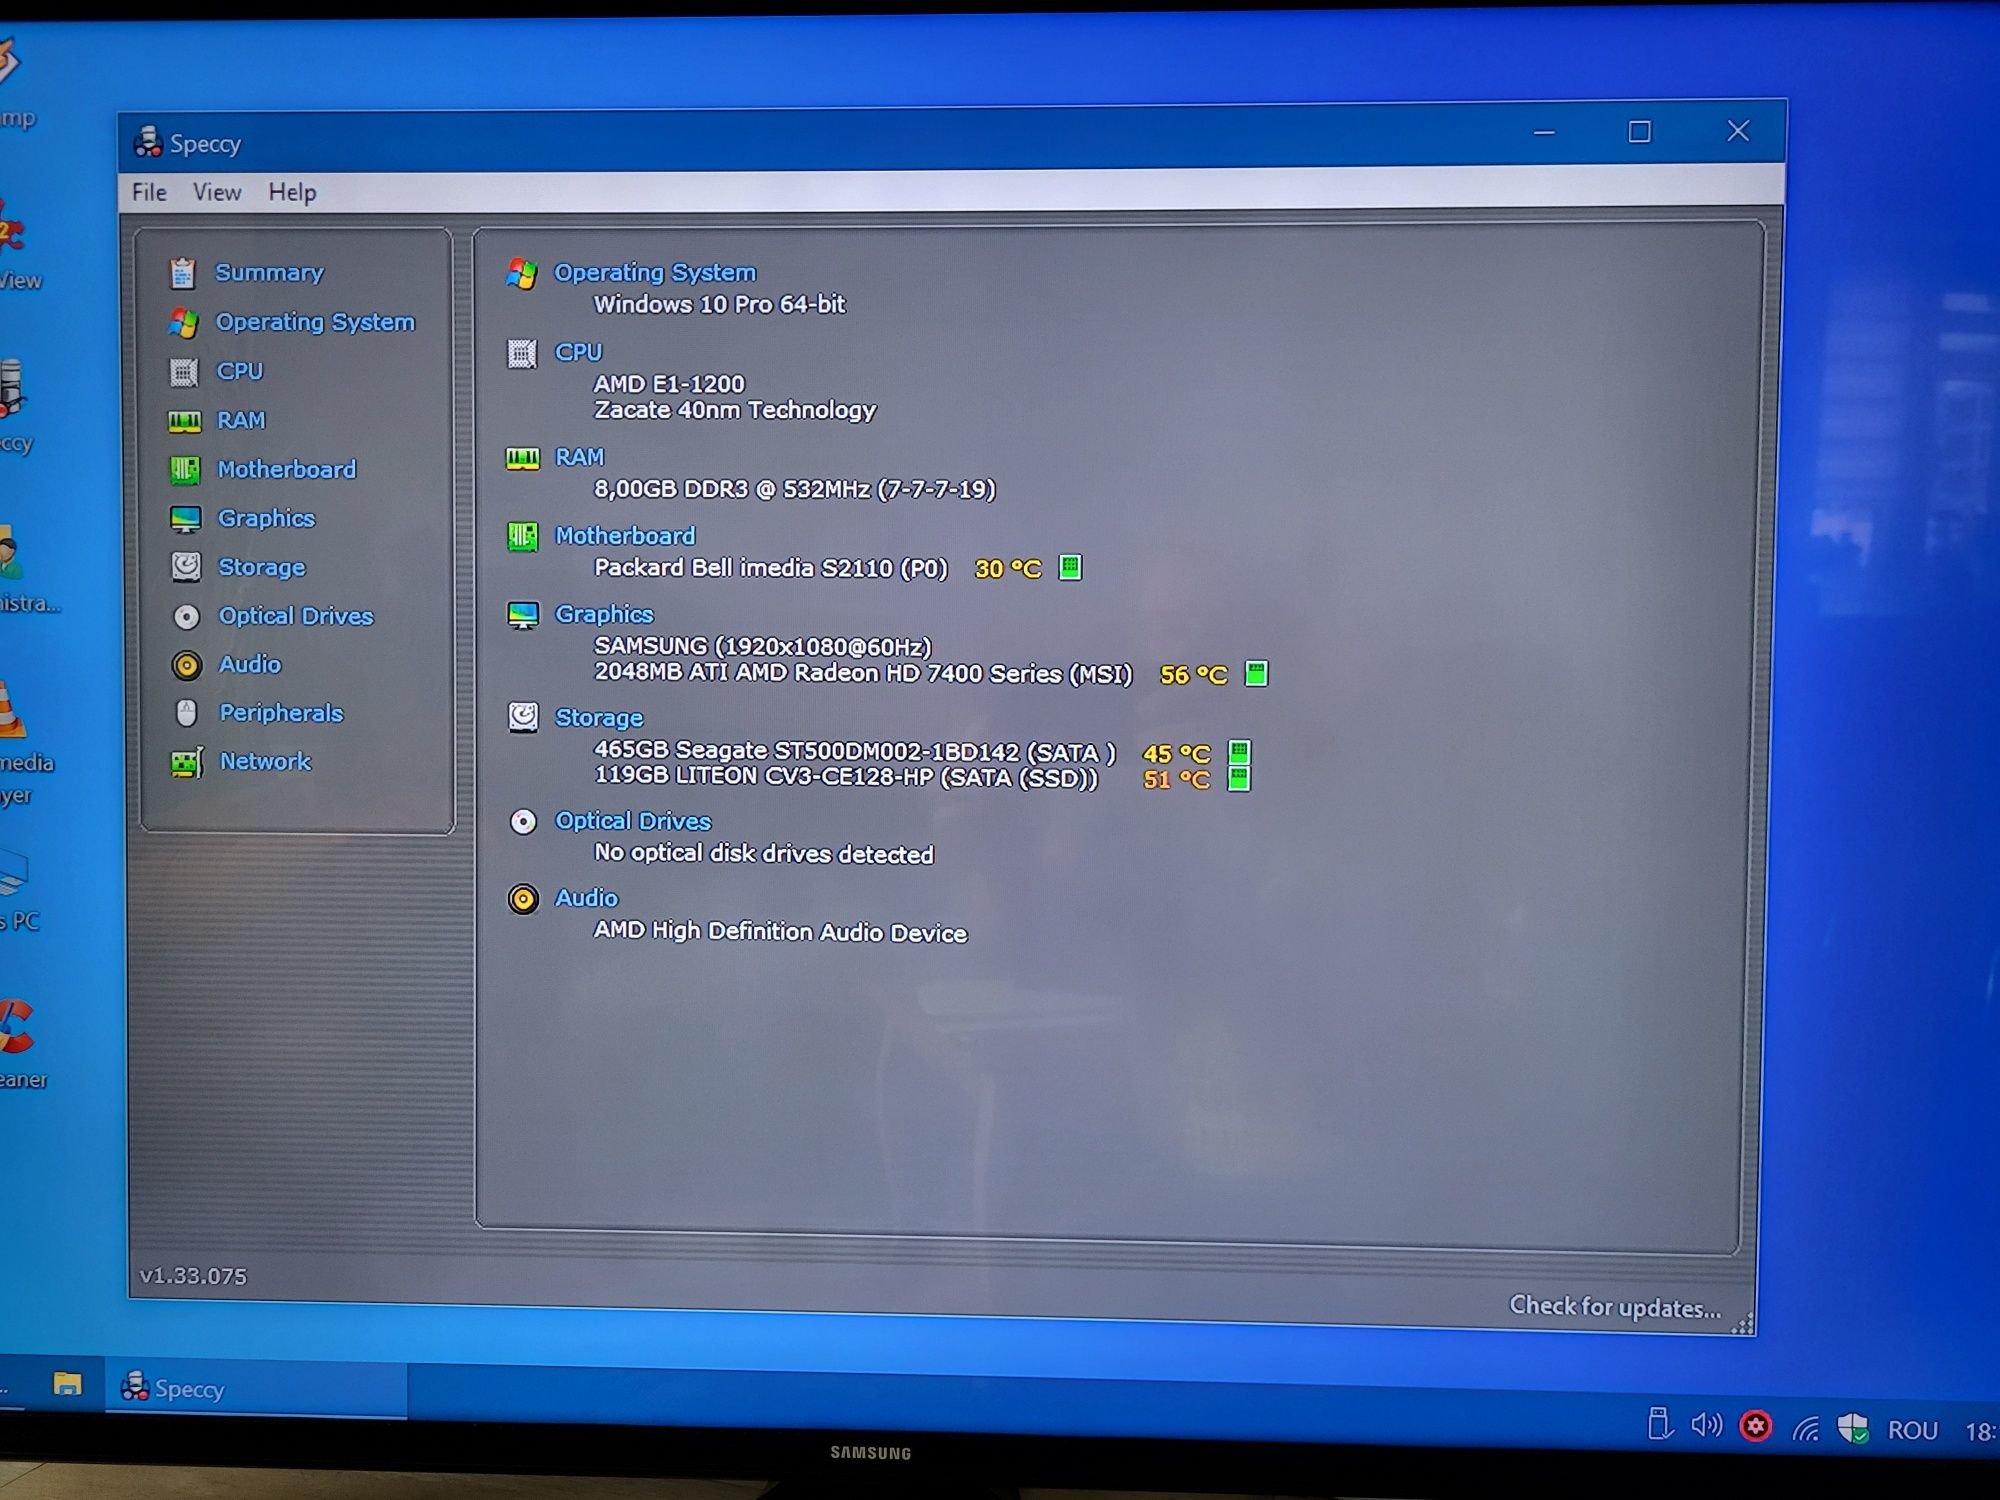The image size is (2000, 1500).
Task: Open the CPU heading in summary
Action: click(x=578, y=352)
